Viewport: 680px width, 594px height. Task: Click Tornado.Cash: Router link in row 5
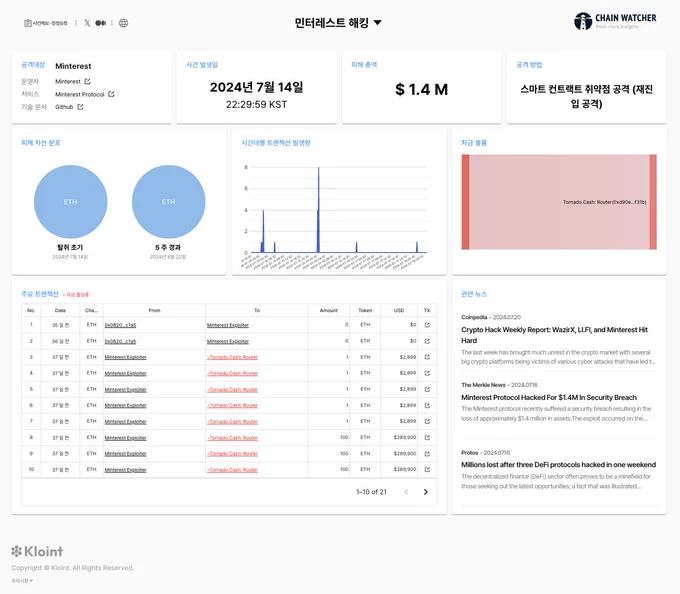coord(232,390)
